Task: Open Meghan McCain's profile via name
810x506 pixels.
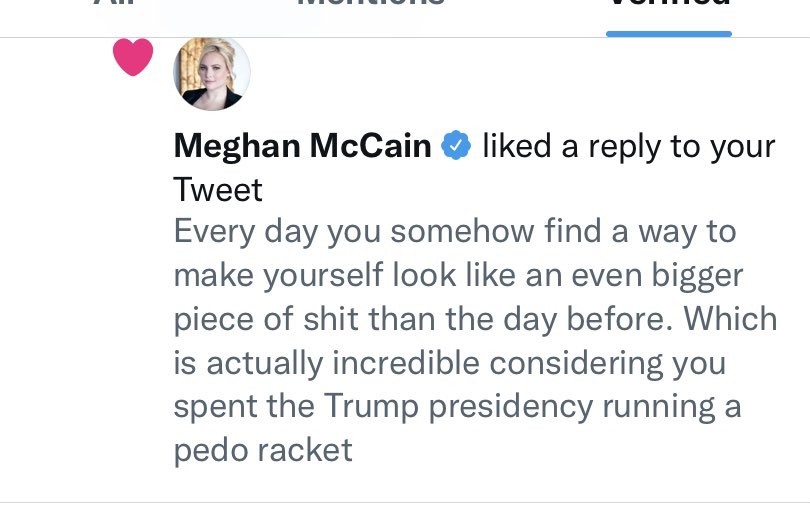Action: (x=302, y=146)
